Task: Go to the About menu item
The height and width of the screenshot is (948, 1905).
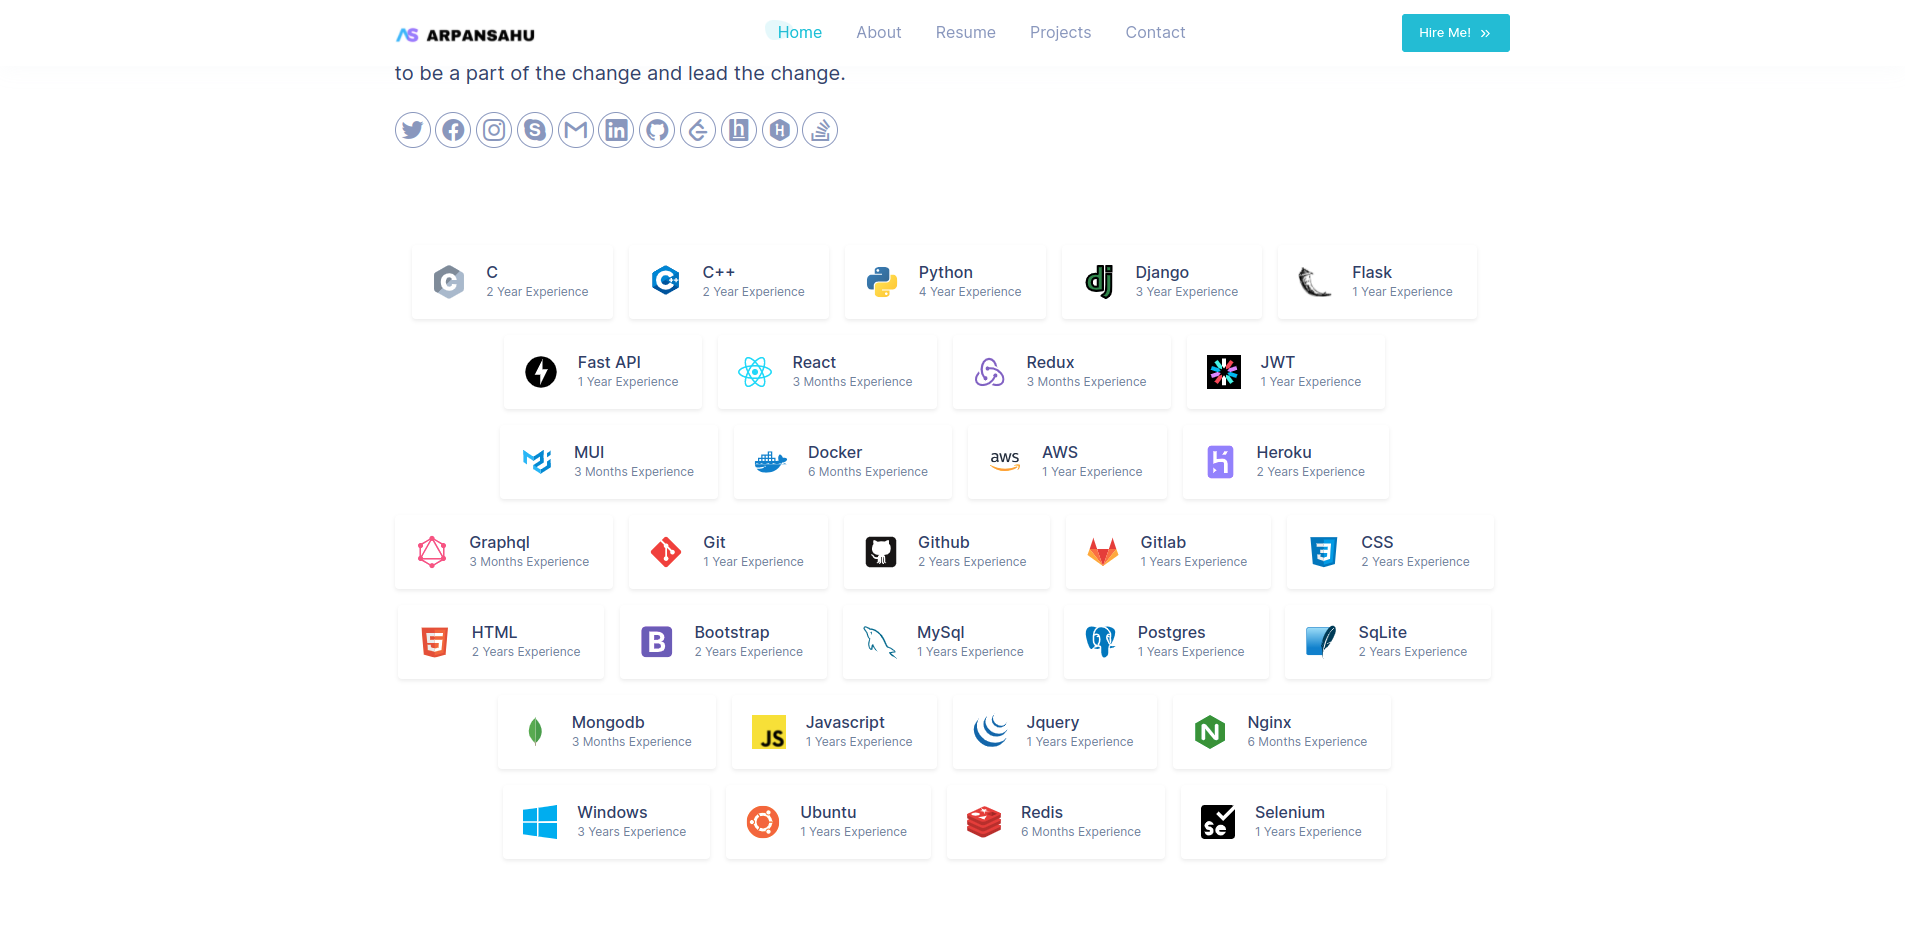Action: coord(878,32)
